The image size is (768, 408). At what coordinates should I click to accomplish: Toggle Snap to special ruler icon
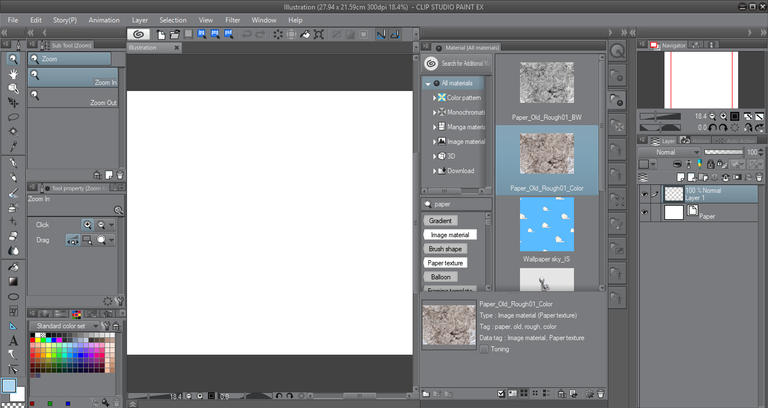[x=394, y=34]
